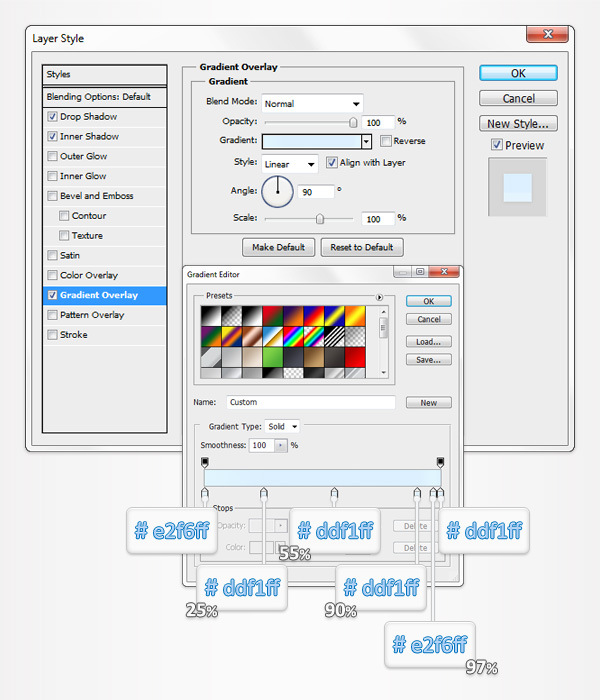Screen dimensions: 600x700
Task: Open Blending Options: Default section
Action: pos(98,97)
